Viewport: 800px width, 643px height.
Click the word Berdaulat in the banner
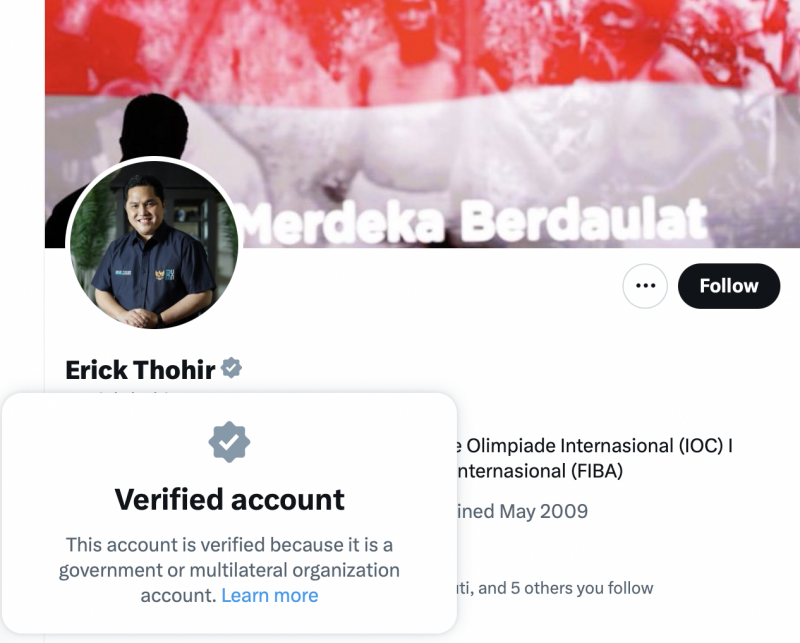tap(585, 219)
